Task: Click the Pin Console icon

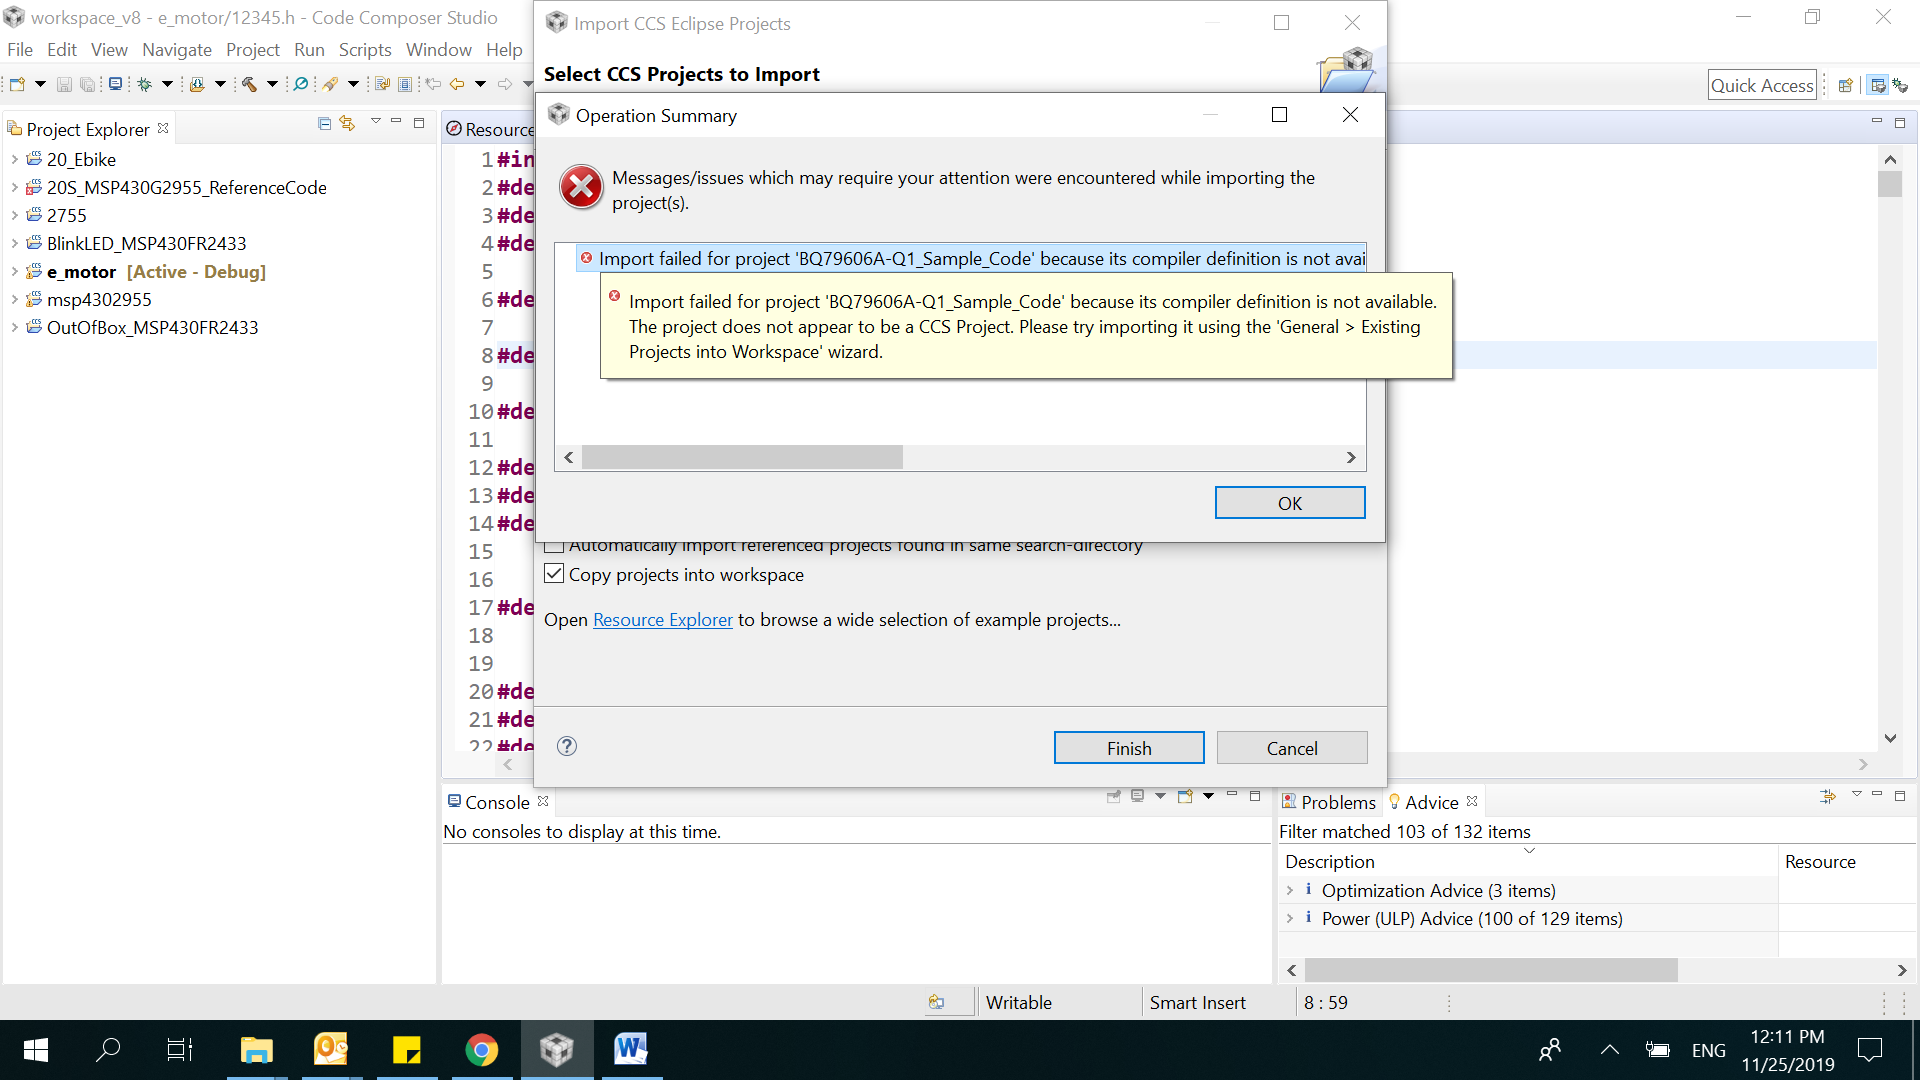Action: pyautogui.click(x=1113, y=797)
